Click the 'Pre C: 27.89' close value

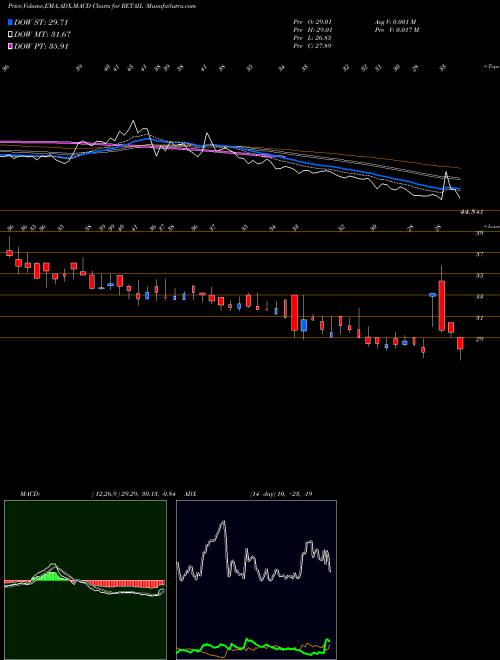pos(312,46)
